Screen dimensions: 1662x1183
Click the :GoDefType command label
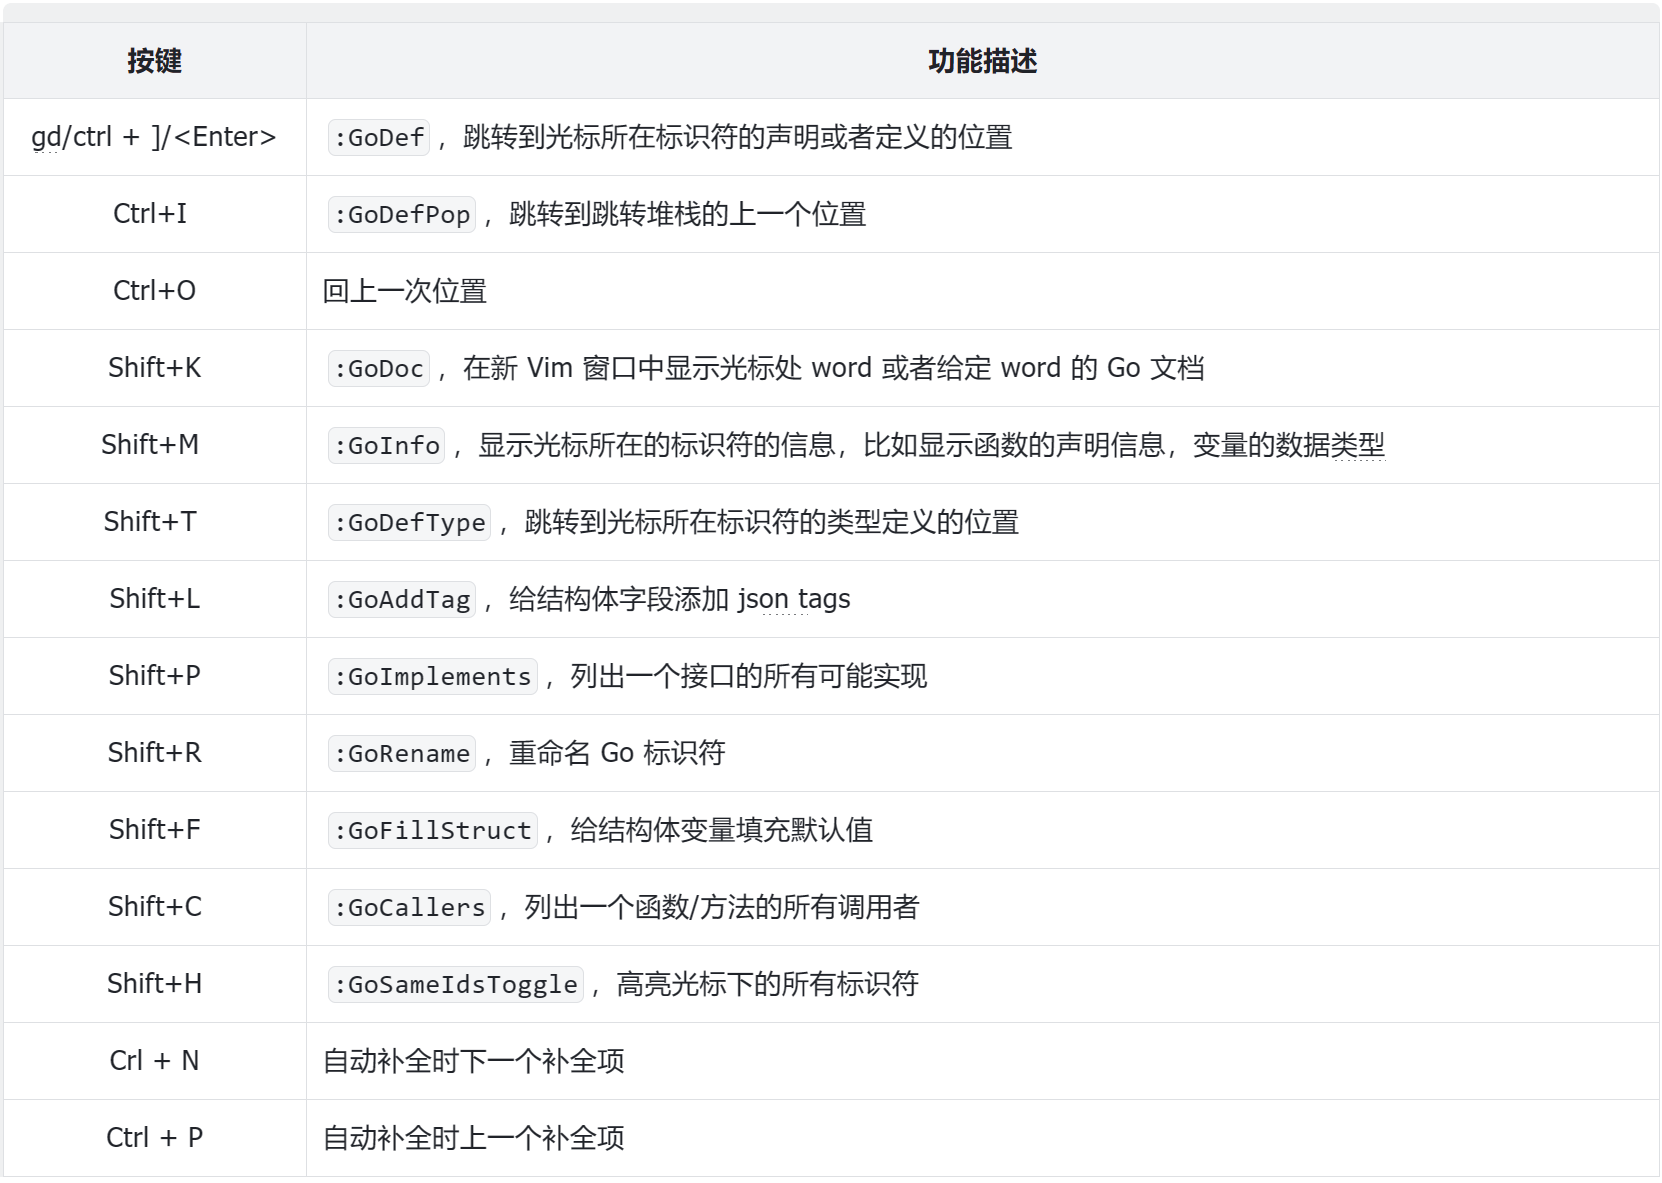[409, 522]
